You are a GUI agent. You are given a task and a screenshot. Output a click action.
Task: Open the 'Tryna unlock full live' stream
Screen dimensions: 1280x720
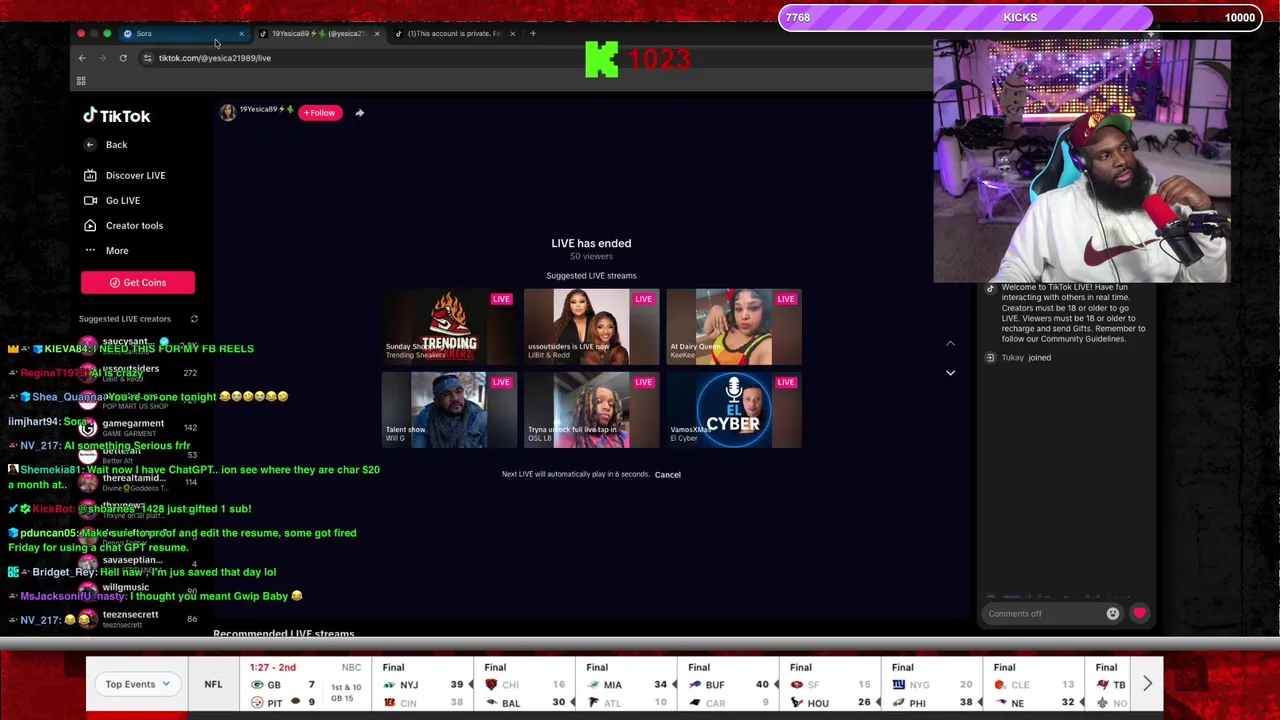(x=591, y=410)
